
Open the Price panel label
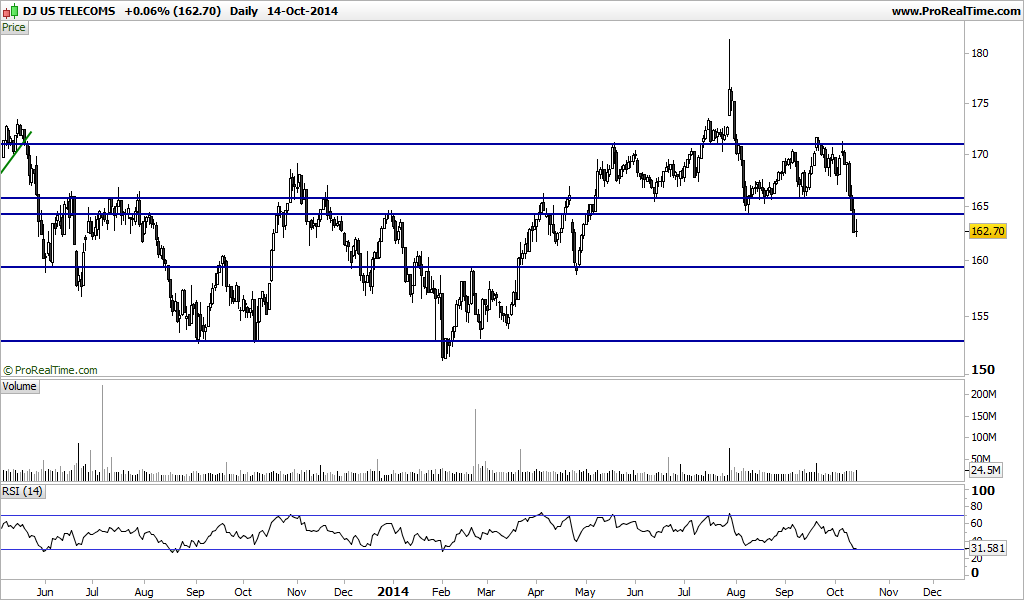tap(14, 27)
